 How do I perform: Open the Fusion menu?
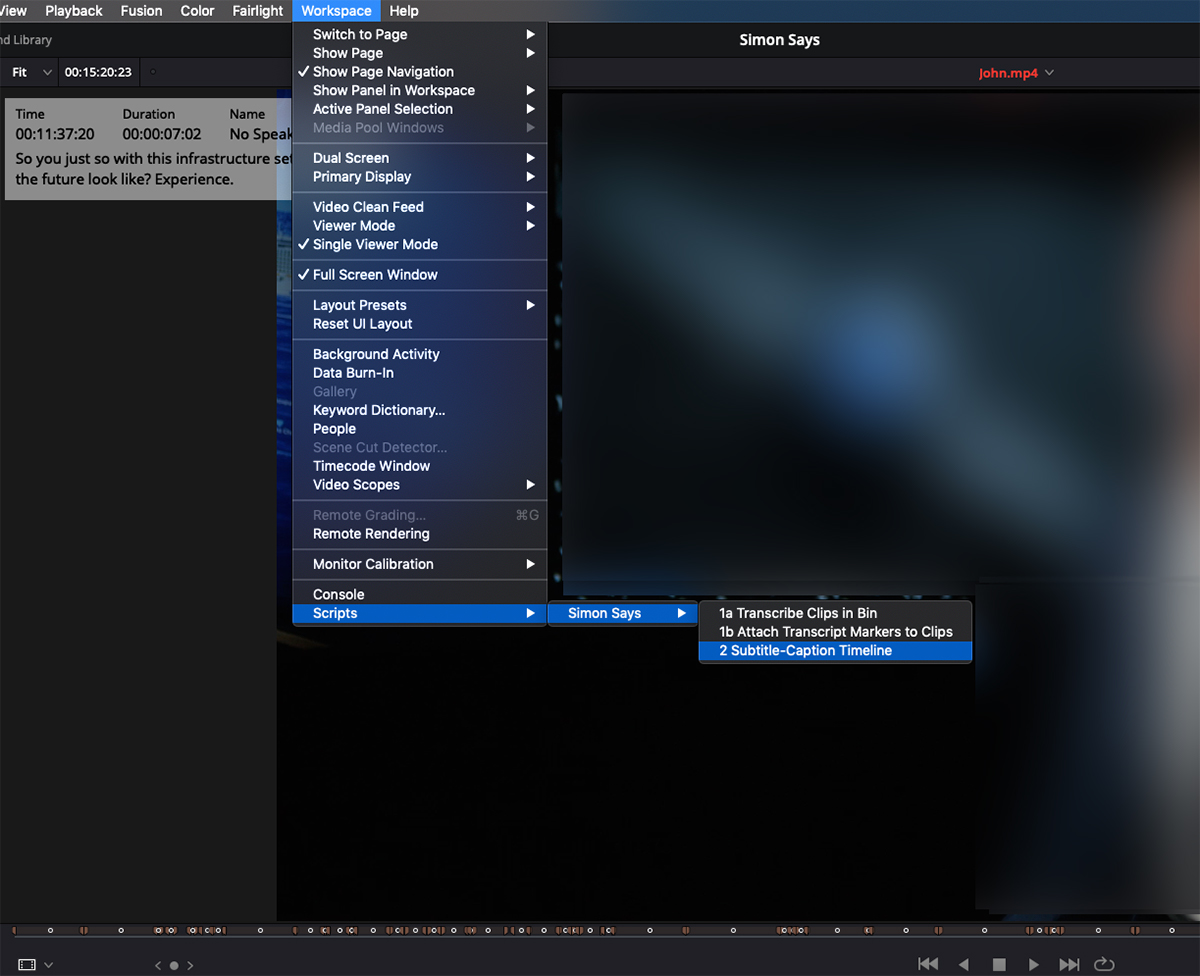[141, 11]
